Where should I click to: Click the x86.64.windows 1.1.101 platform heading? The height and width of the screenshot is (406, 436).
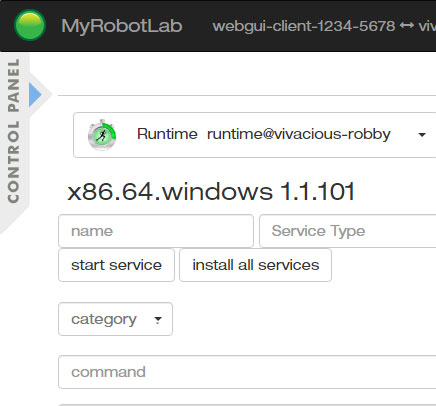click(211, 192)
